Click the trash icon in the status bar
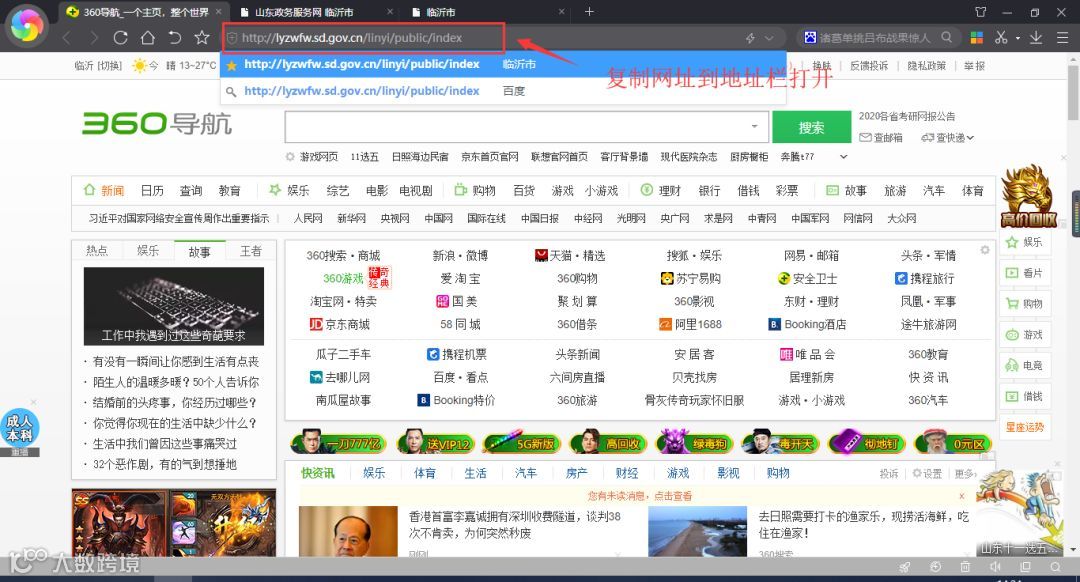 (965, 567)
